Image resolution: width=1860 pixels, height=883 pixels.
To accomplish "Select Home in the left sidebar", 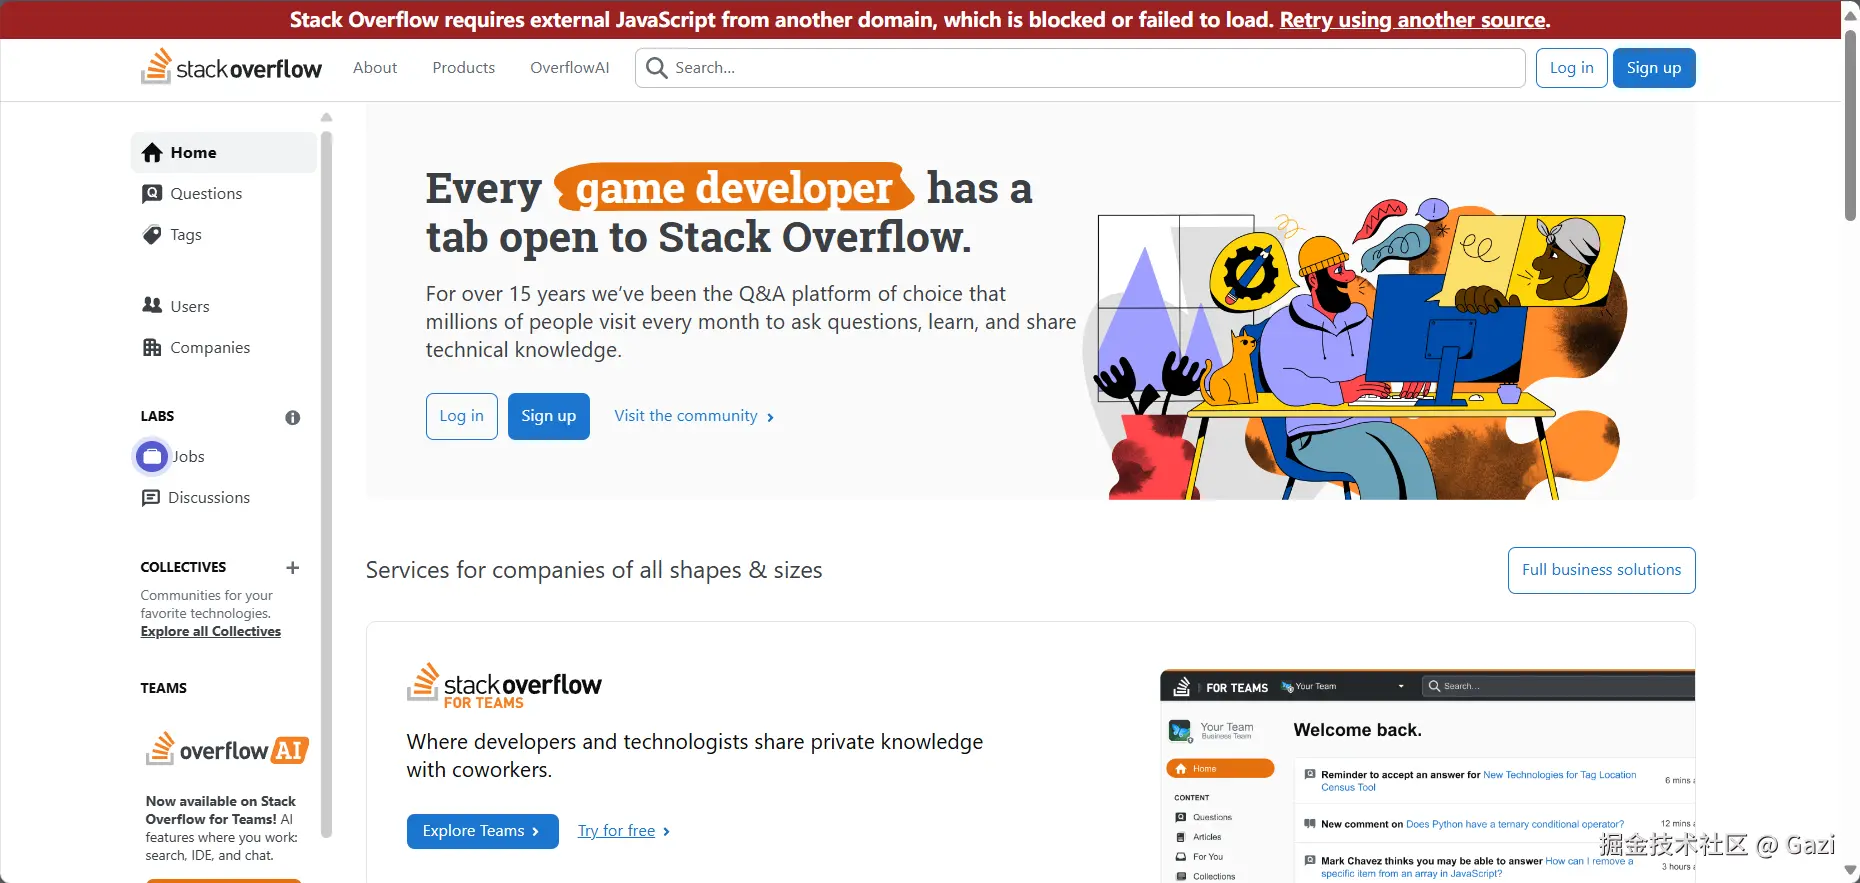I will 224,152.
